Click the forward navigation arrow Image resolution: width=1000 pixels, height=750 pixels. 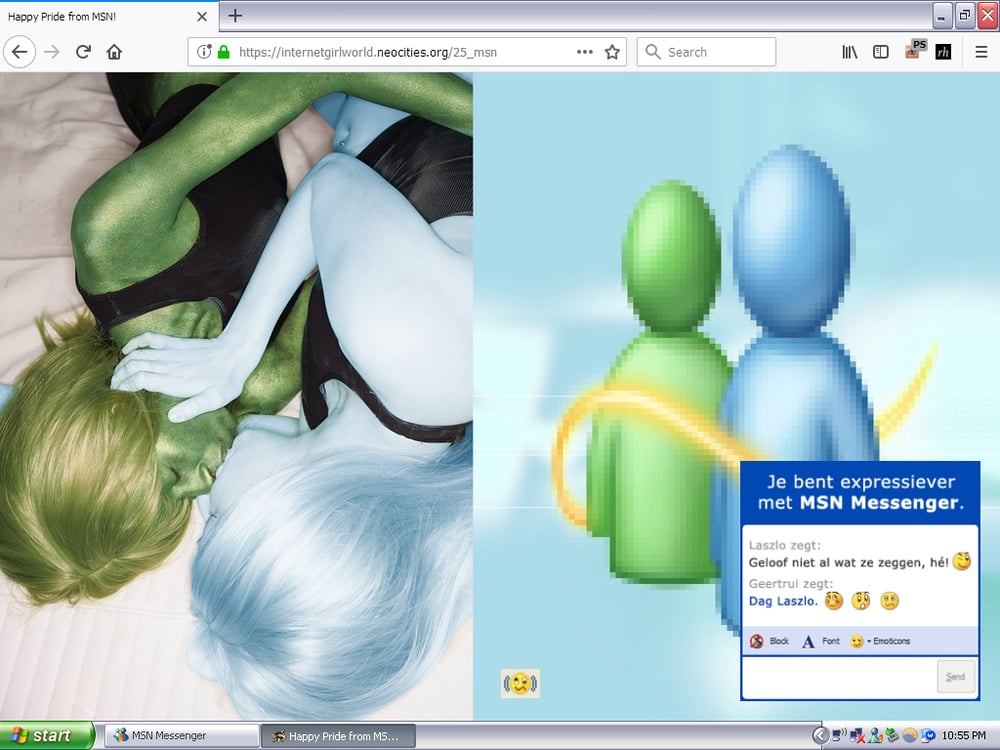(52, 52)
